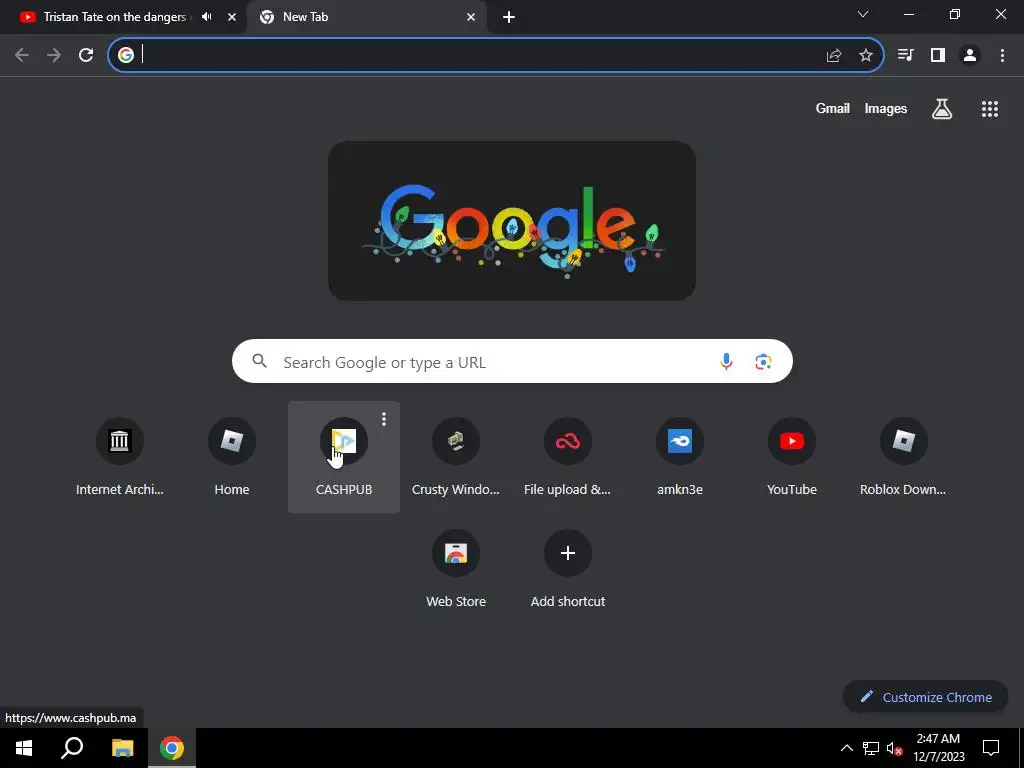Open CASHPUB tile three-dot options
The image size is (1024, 768).
click(x=384, y=419)
